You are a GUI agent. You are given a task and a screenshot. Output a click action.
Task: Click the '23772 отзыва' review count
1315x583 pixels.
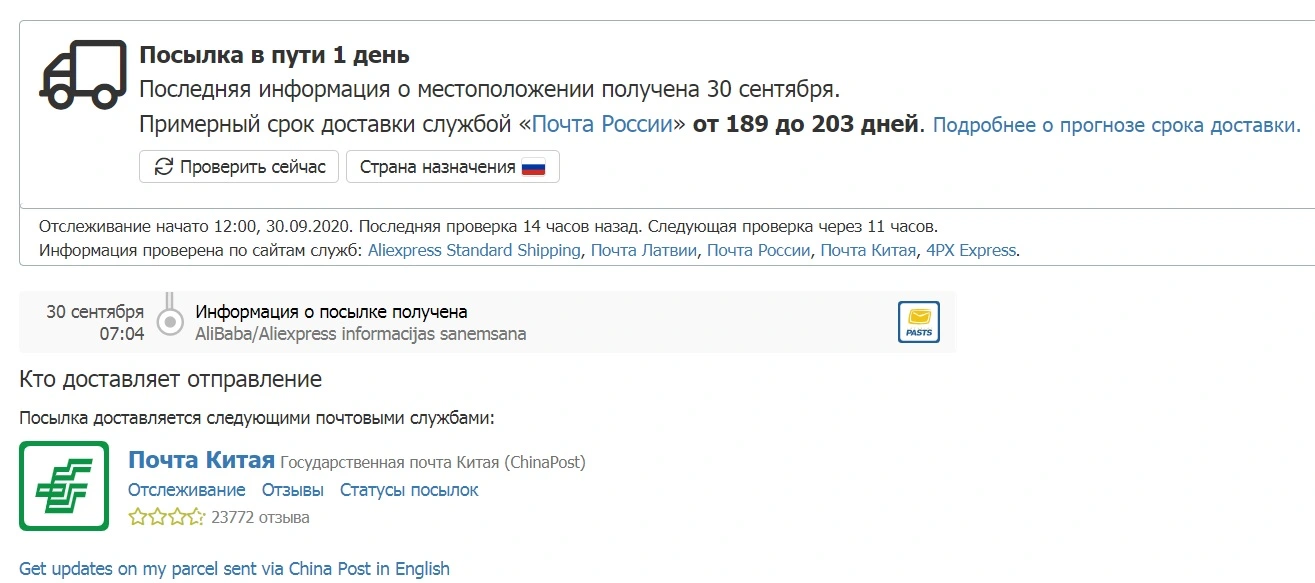pos(261,517)
